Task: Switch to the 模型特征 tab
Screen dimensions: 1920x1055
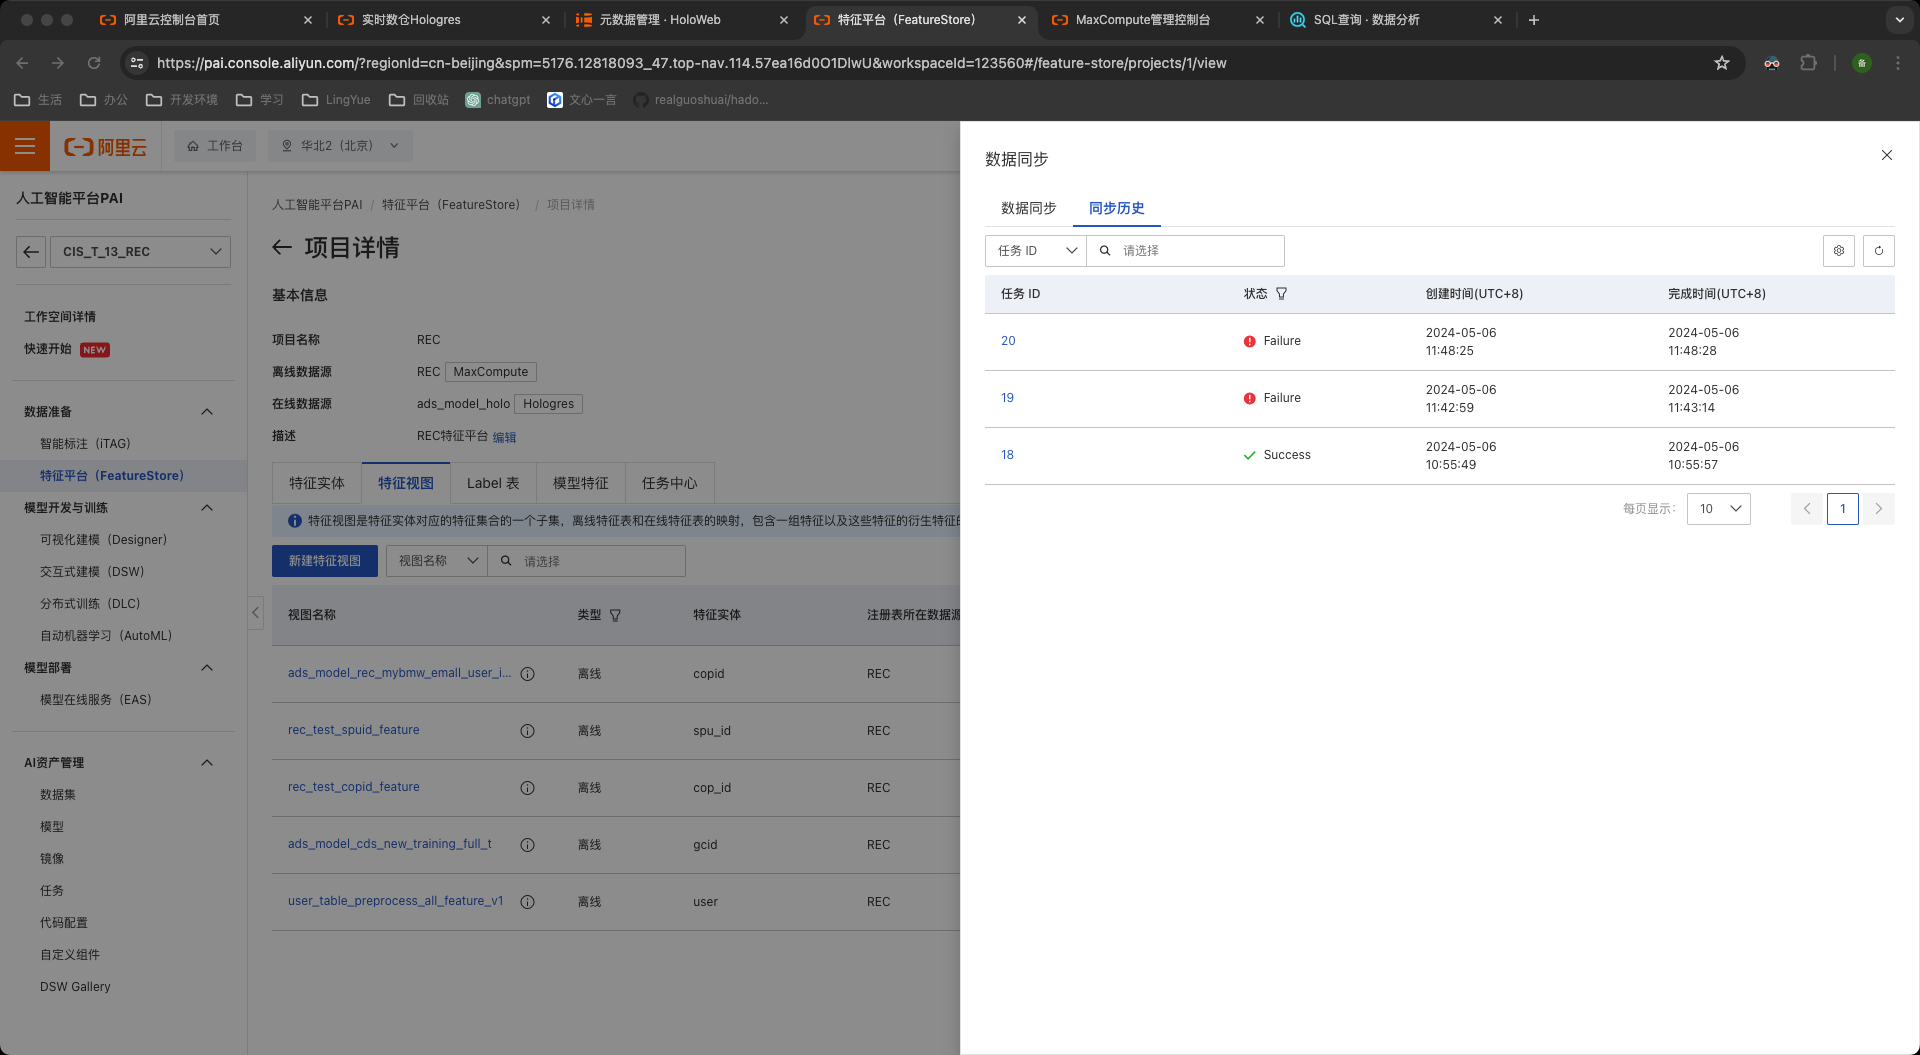Action: 581,483
